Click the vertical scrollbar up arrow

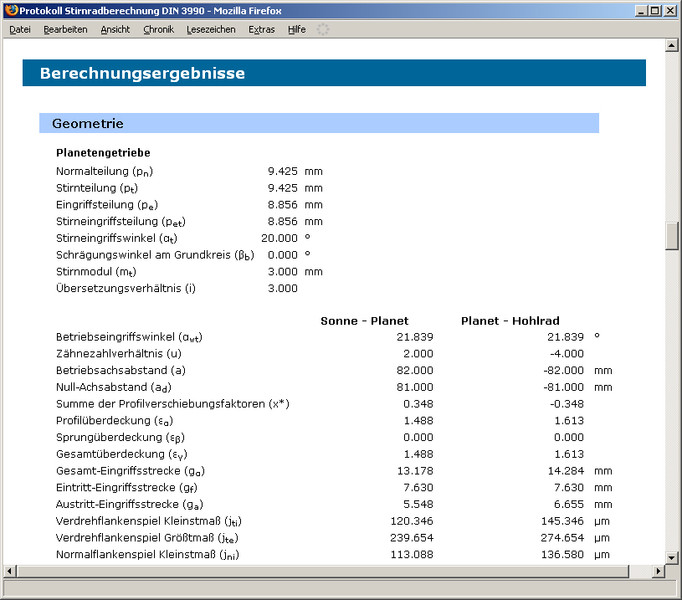(x=672, y=47)
